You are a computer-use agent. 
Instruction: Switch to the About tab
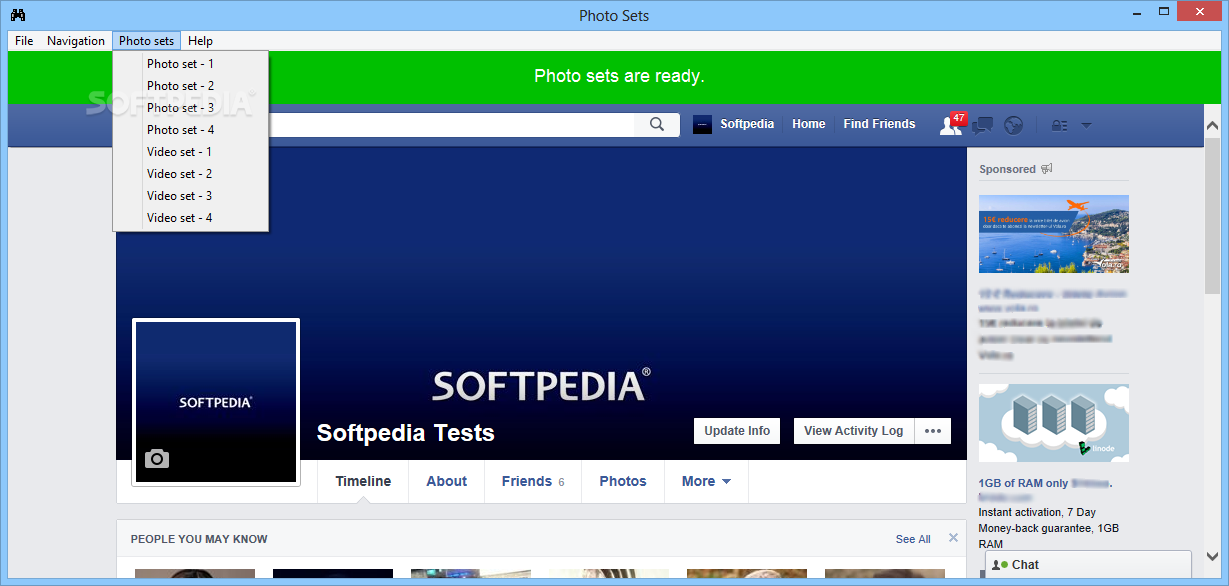[446, 481]
